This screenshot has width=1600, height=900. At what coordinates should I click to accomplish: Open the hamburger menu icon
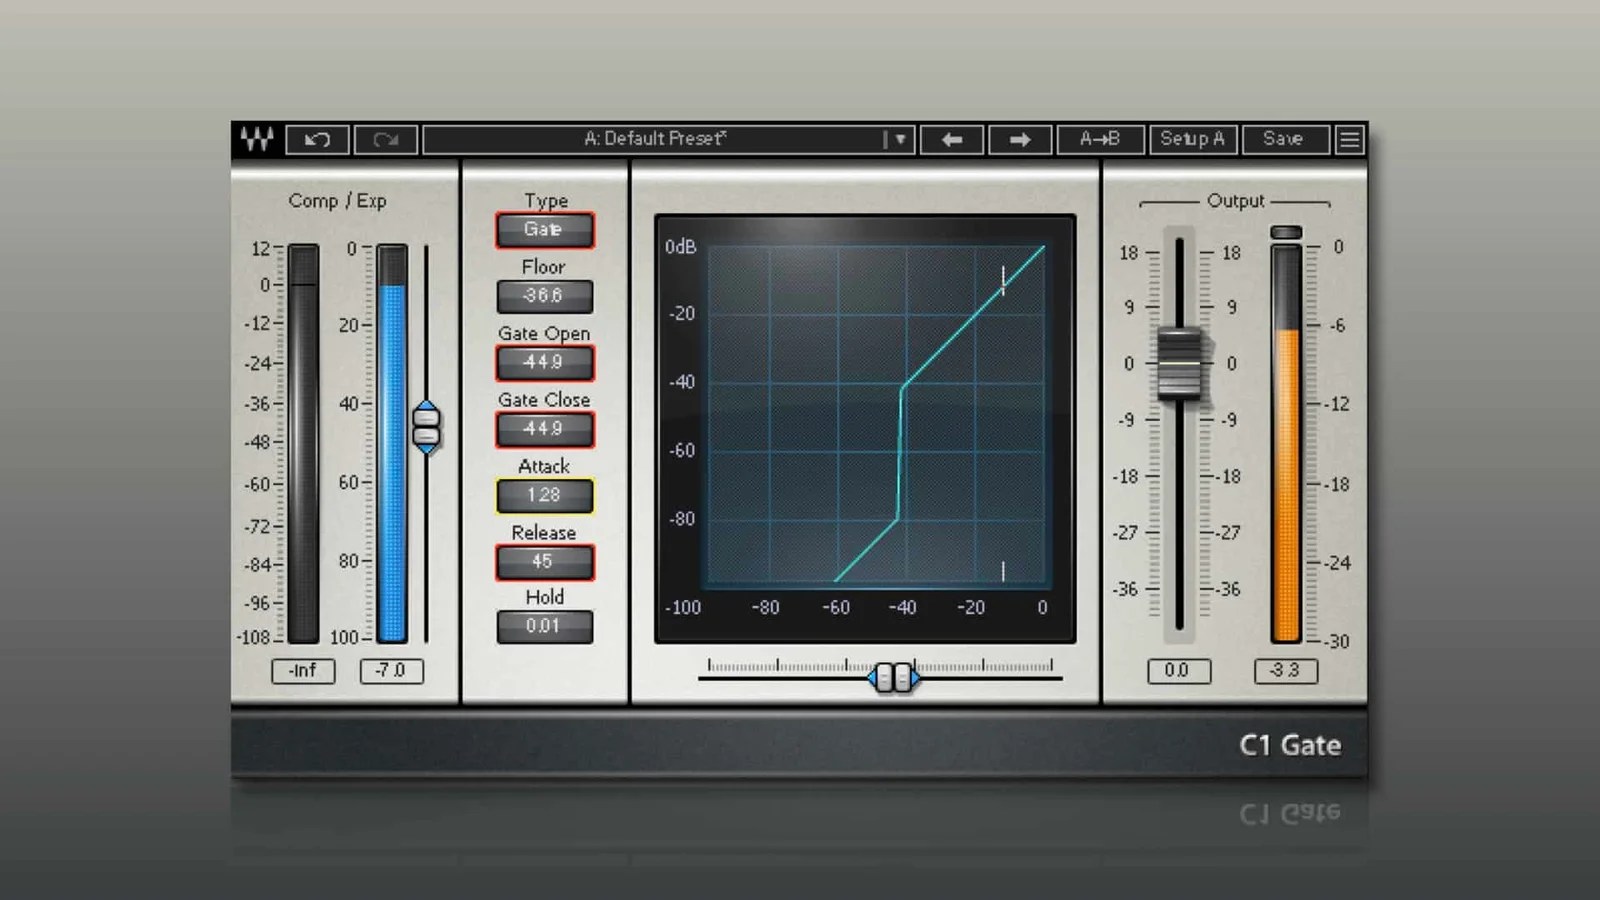1349,139
